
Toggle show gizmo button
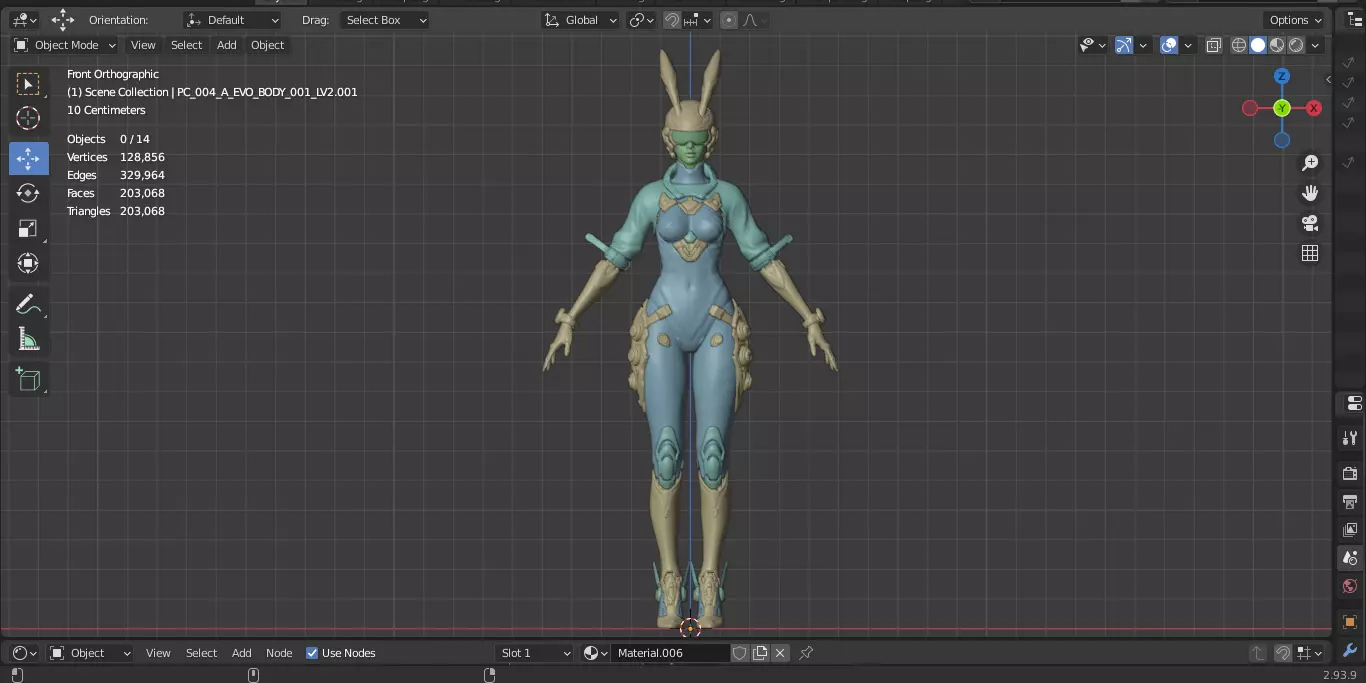(x=1124, y=45)
